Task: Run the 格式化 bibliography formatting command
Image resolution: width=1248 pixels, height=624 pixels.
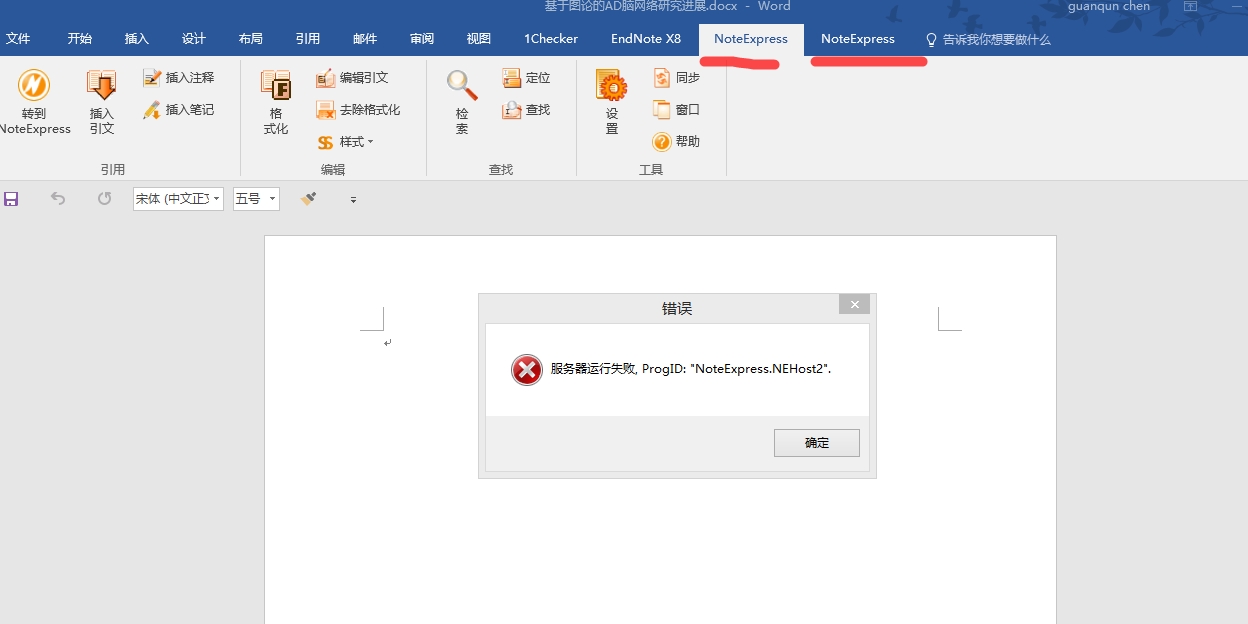Action: pyautogui.click(x=276, y=101)
